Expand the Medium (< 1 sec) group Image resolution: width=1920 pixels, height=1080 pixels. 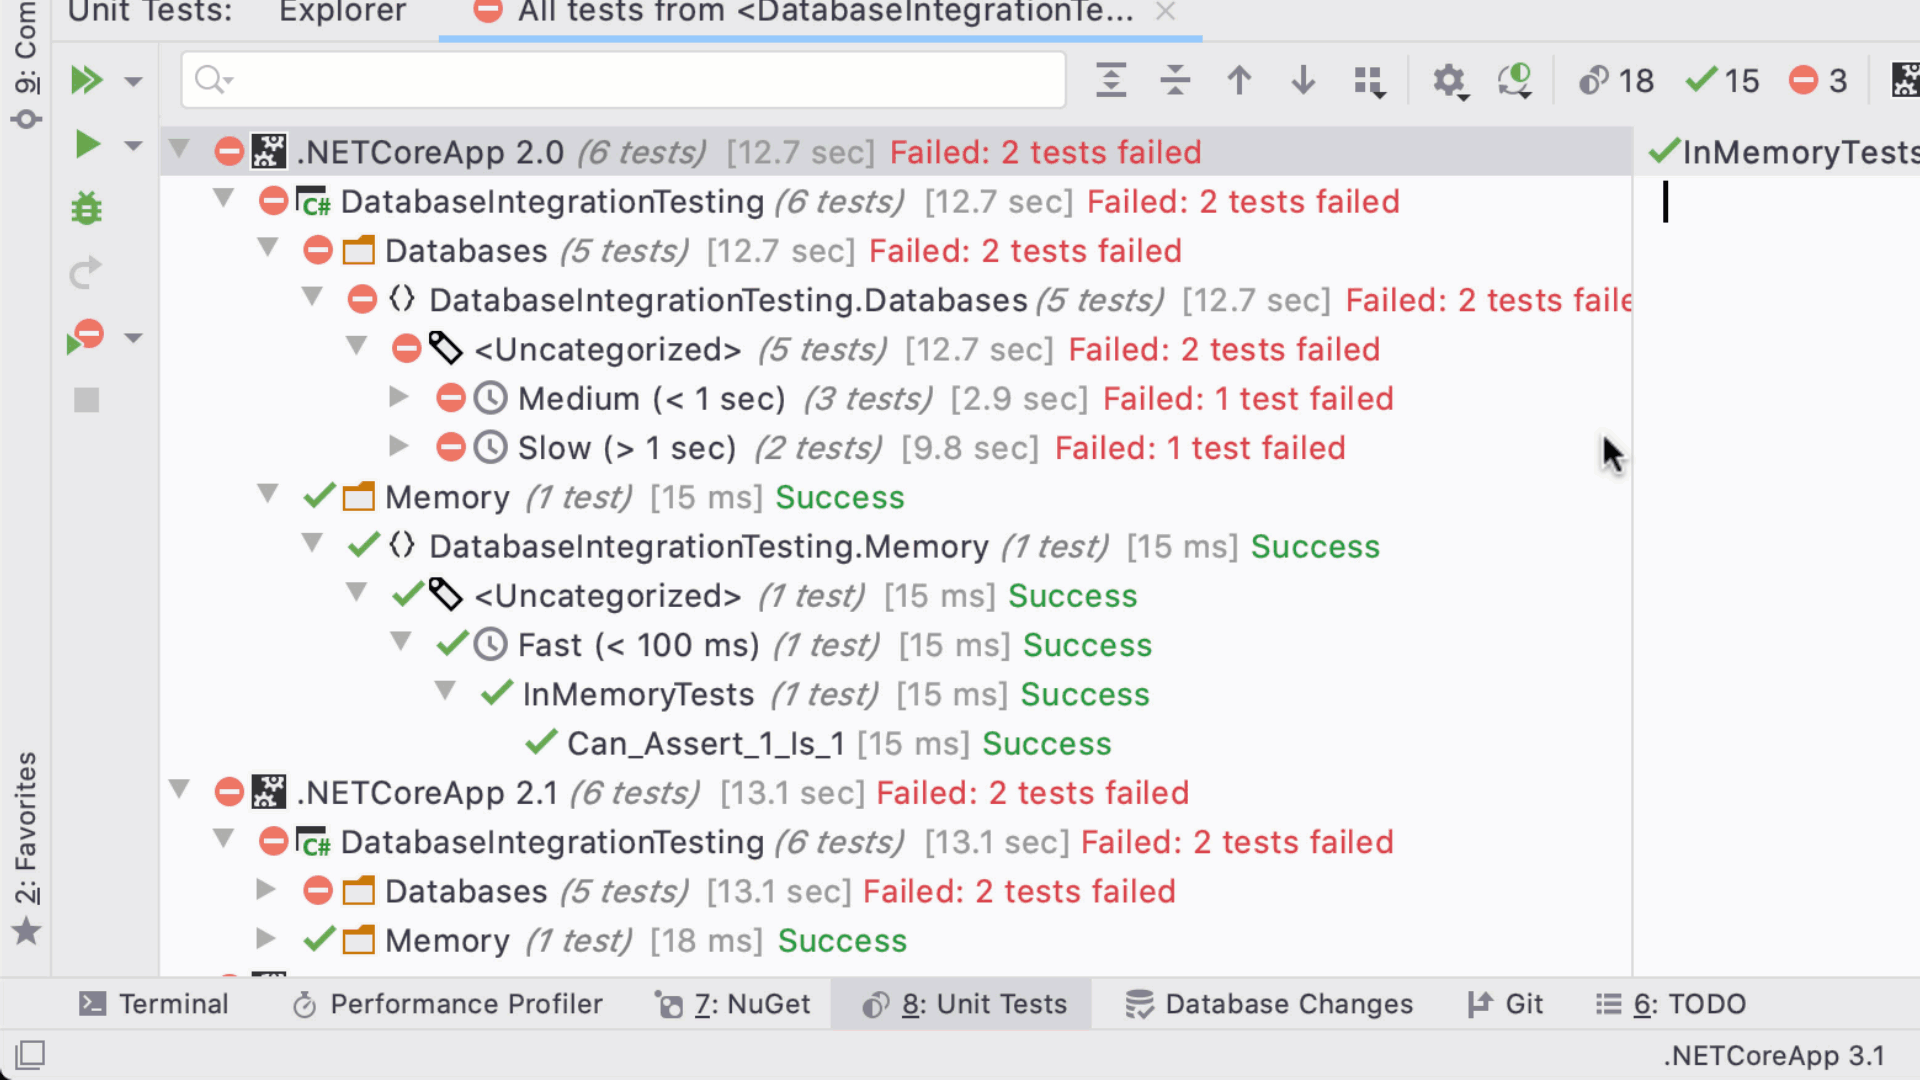coord(398,398)
